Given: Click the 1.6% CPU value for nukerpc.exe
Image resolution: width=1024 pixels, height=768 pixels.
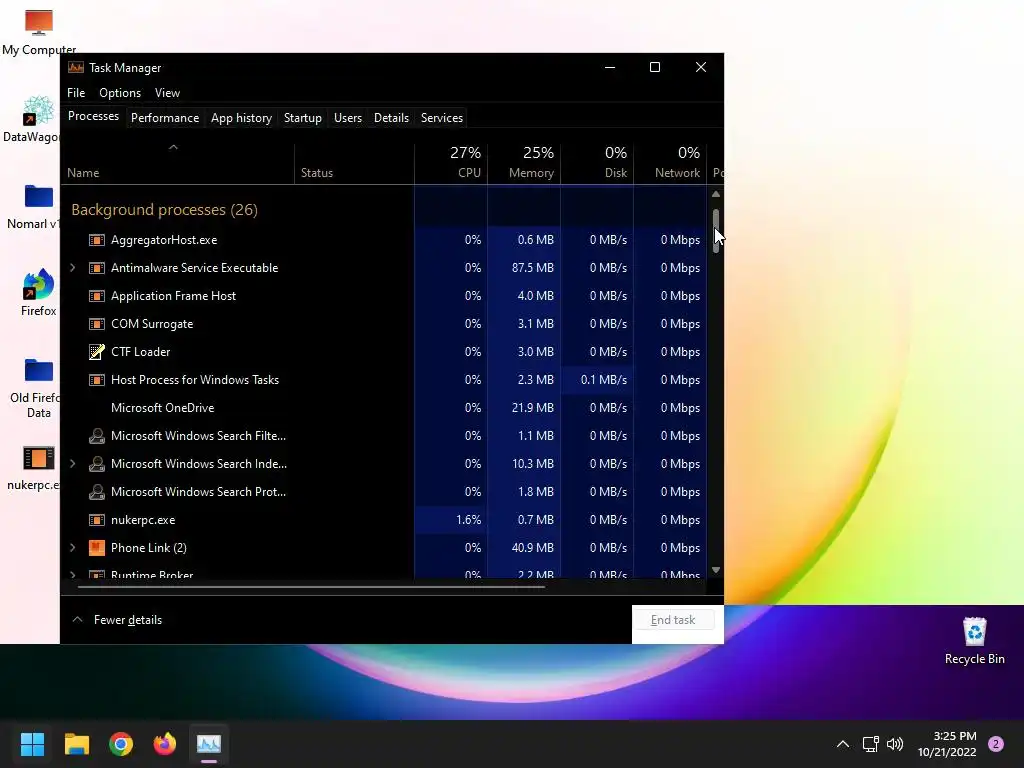Looking at the screenshot, I should tap(468, 520).
